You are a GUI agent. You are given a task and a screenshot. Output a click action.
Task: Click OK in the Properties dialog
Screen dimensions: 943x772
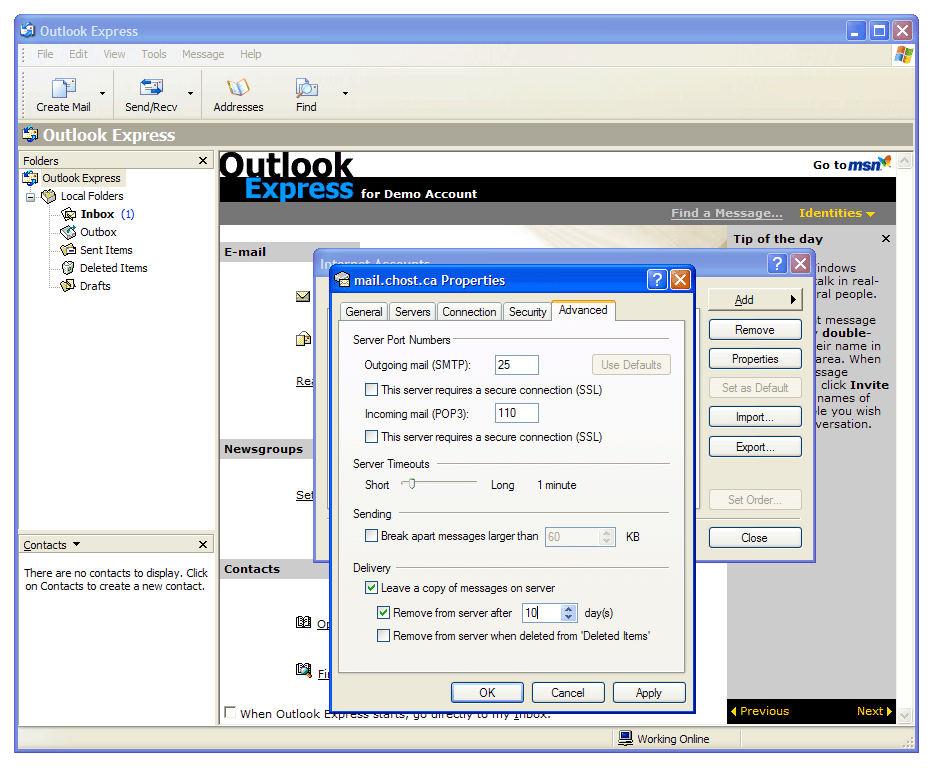point(487,693)
